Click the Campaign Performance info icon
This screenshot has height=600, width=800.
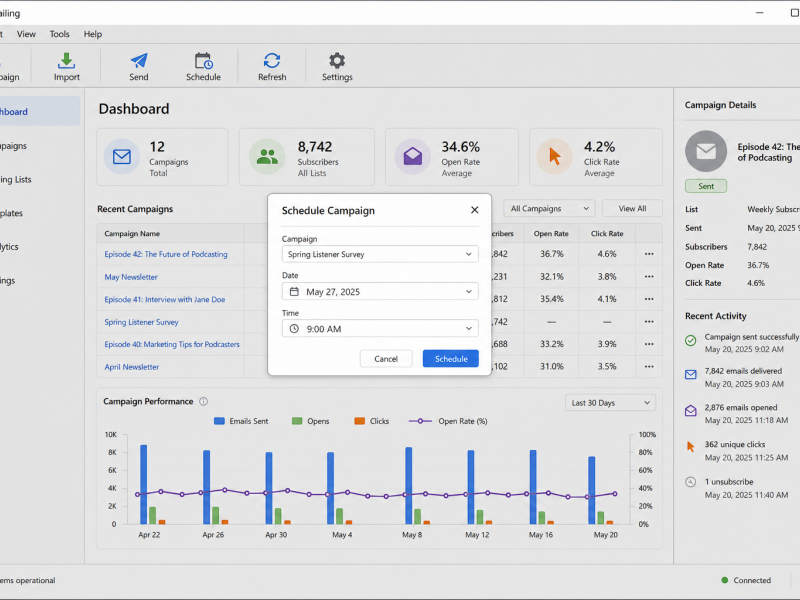coord(203,402)
